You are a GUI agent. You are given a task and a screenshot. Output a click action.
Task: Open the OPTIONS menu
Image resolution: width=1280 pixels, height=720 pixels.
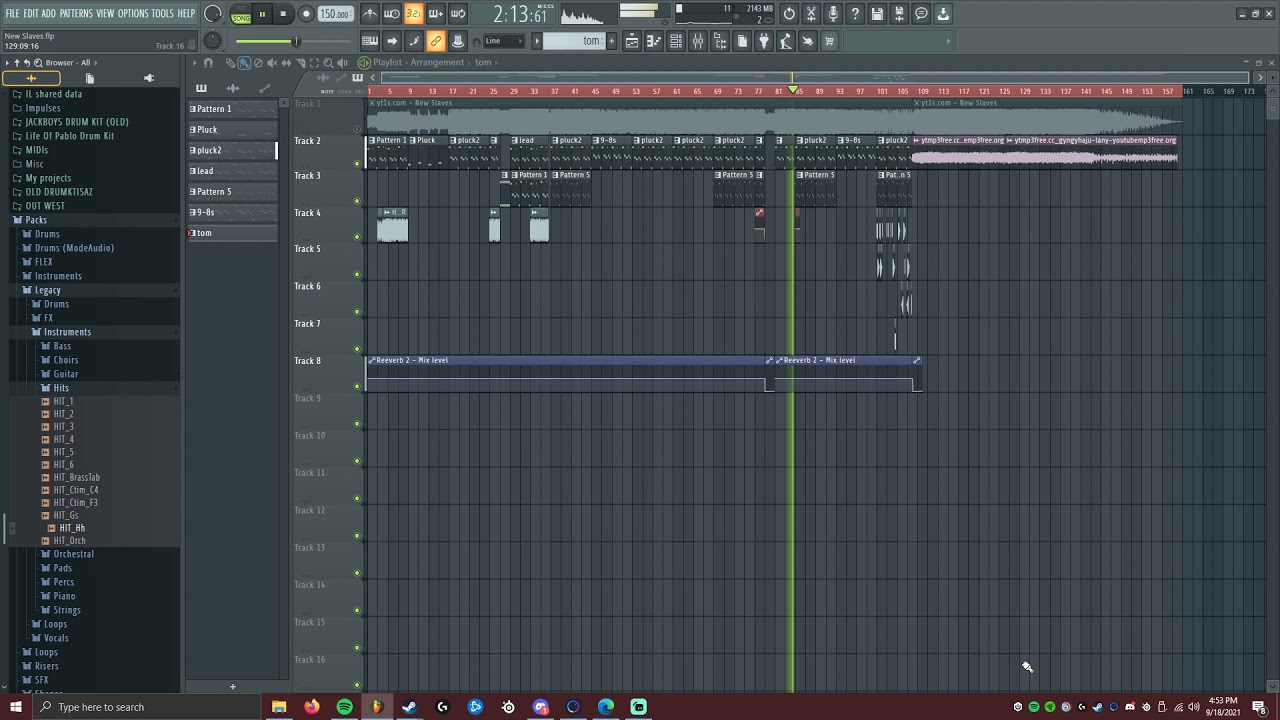click(133, 13)
